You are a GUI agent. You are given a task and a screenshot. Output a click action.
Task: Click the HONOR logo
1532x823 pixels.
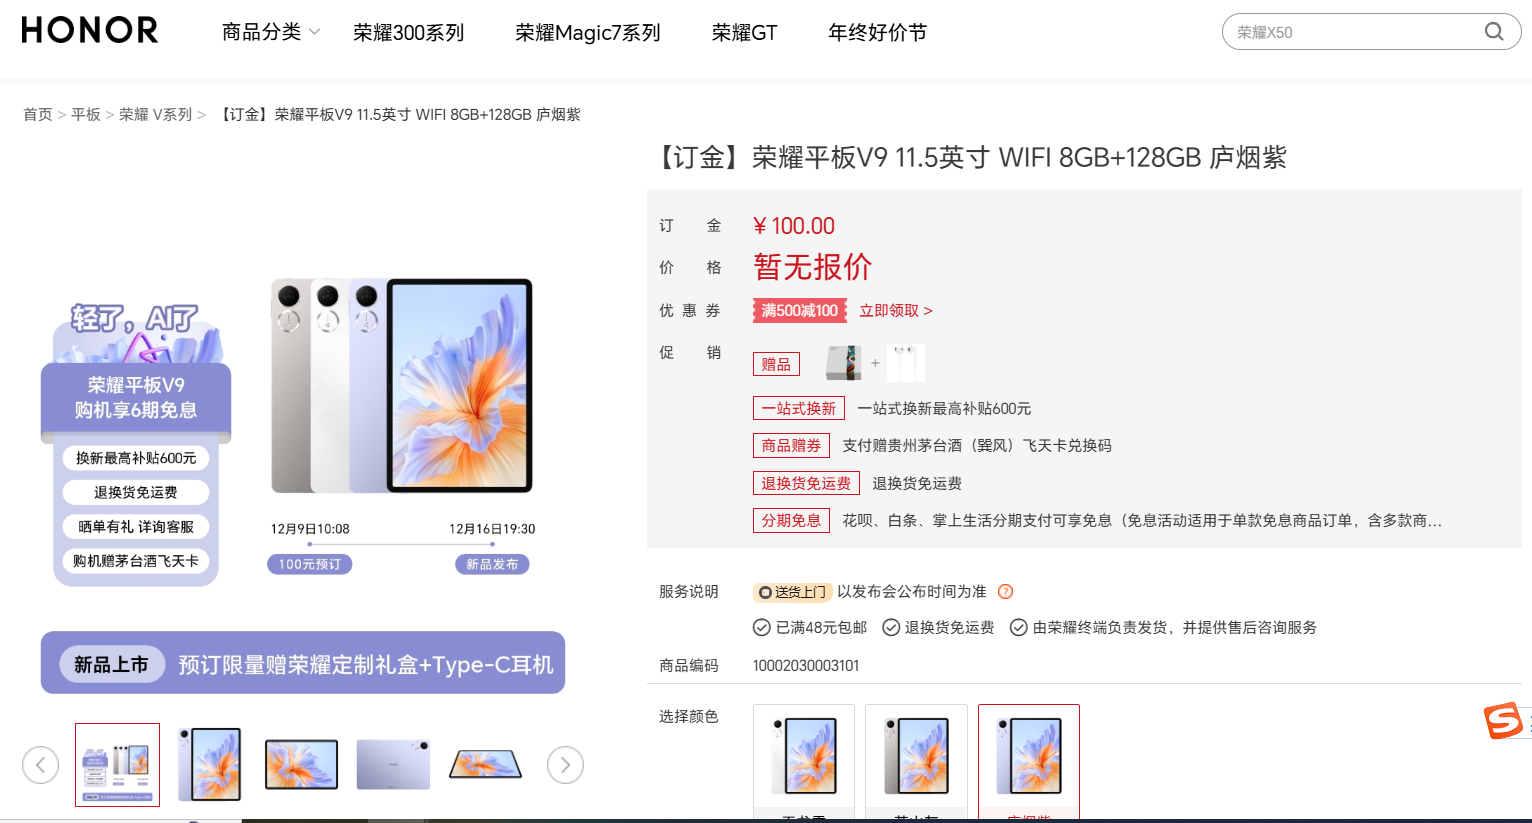[x=89, y=31]
